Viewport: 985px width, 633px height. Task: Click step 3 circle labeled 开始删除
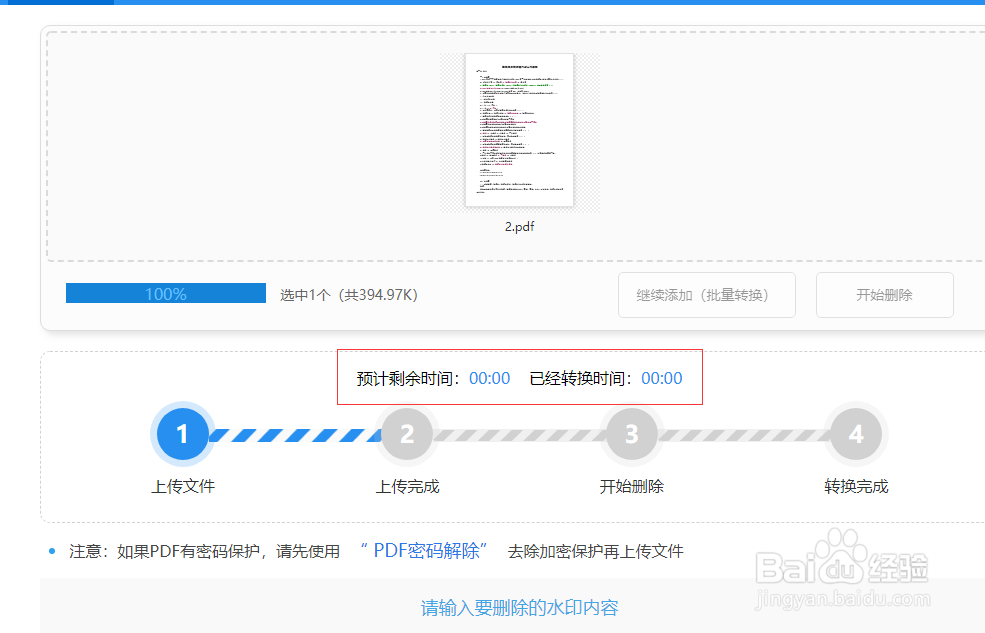point(631,434)
